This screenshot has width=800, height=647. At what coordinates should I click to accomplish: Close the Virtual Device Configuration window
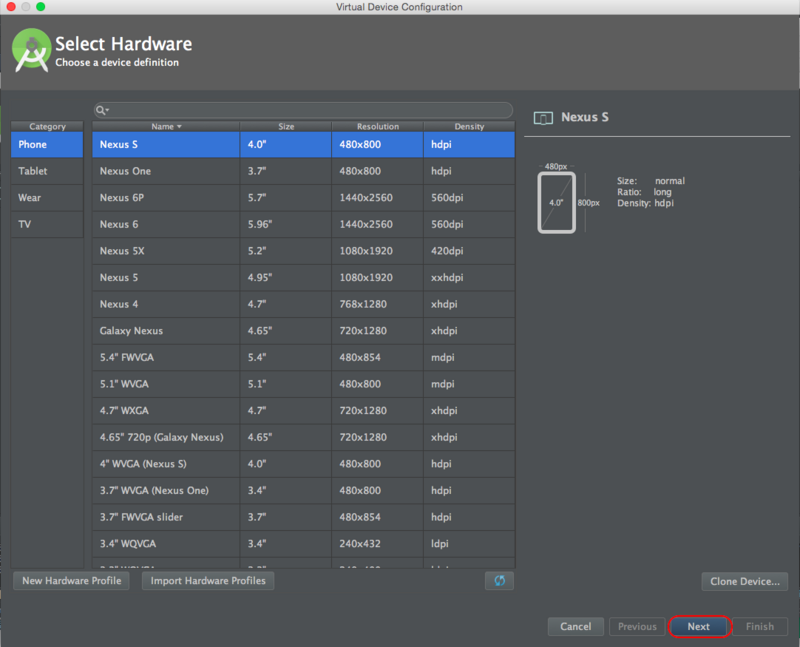pyautogui.click(x=11, y=7)
